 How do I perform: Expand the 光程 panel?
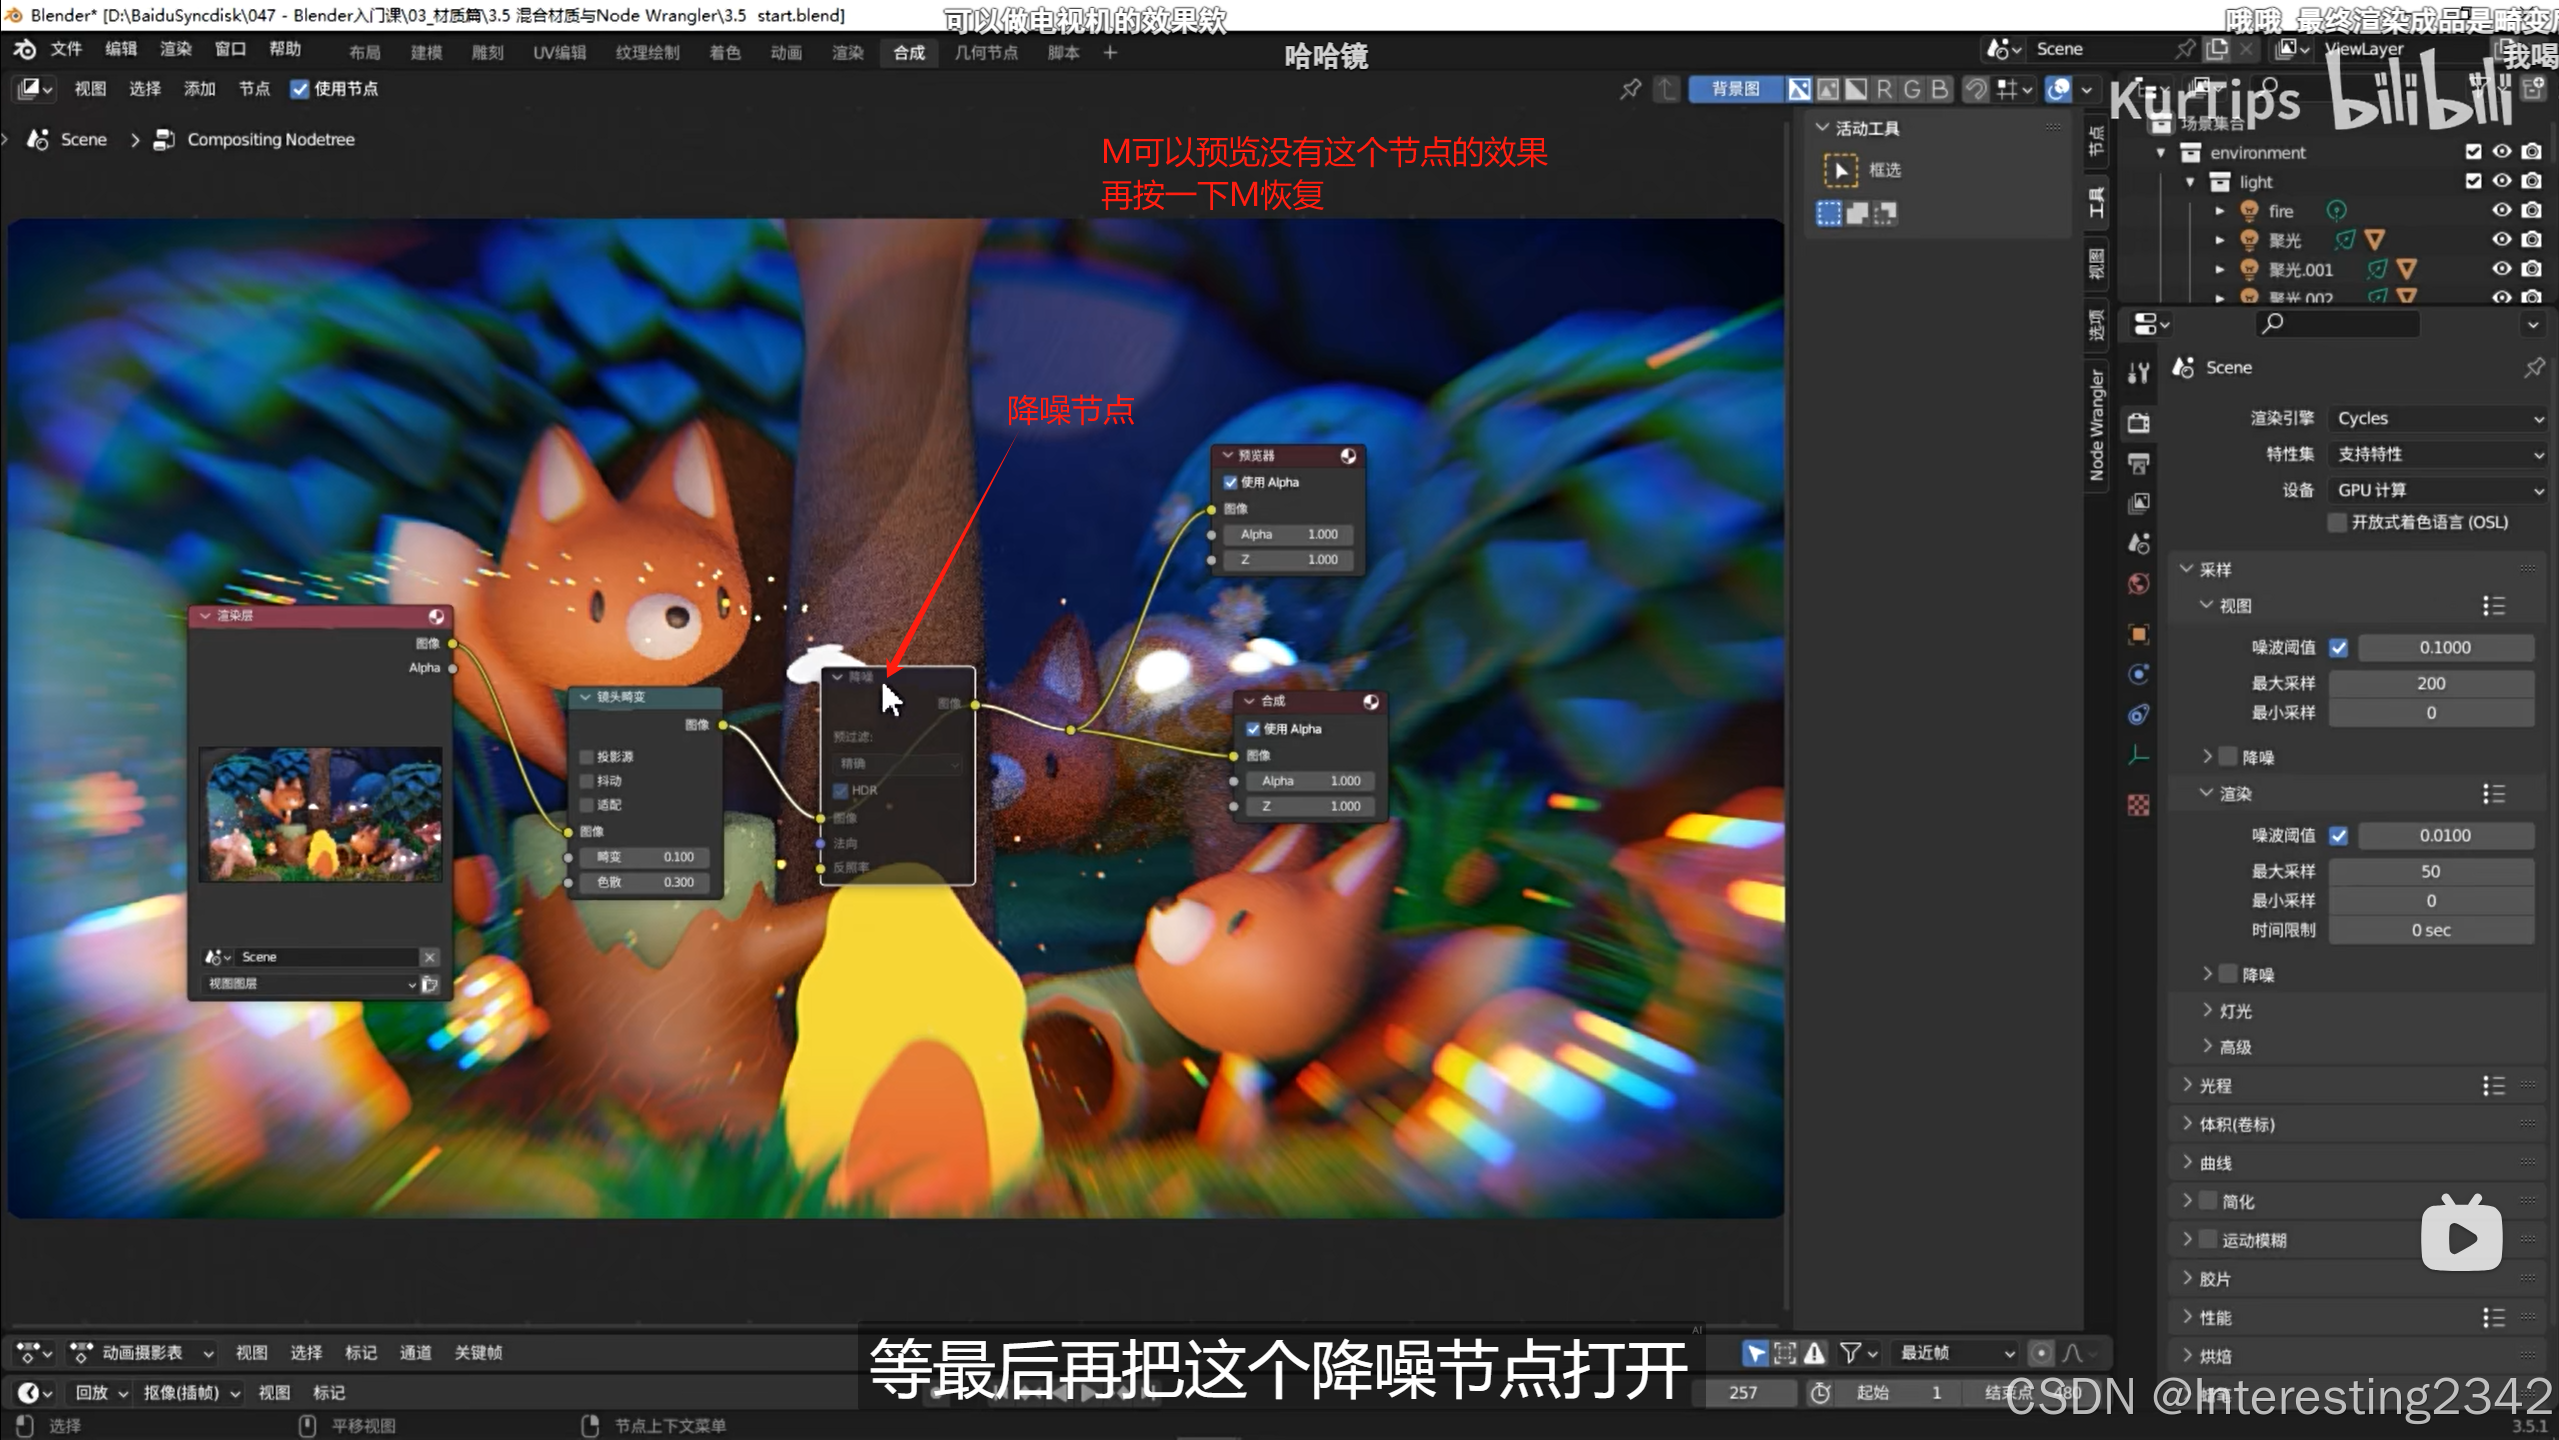(x=2214, y=1085)
